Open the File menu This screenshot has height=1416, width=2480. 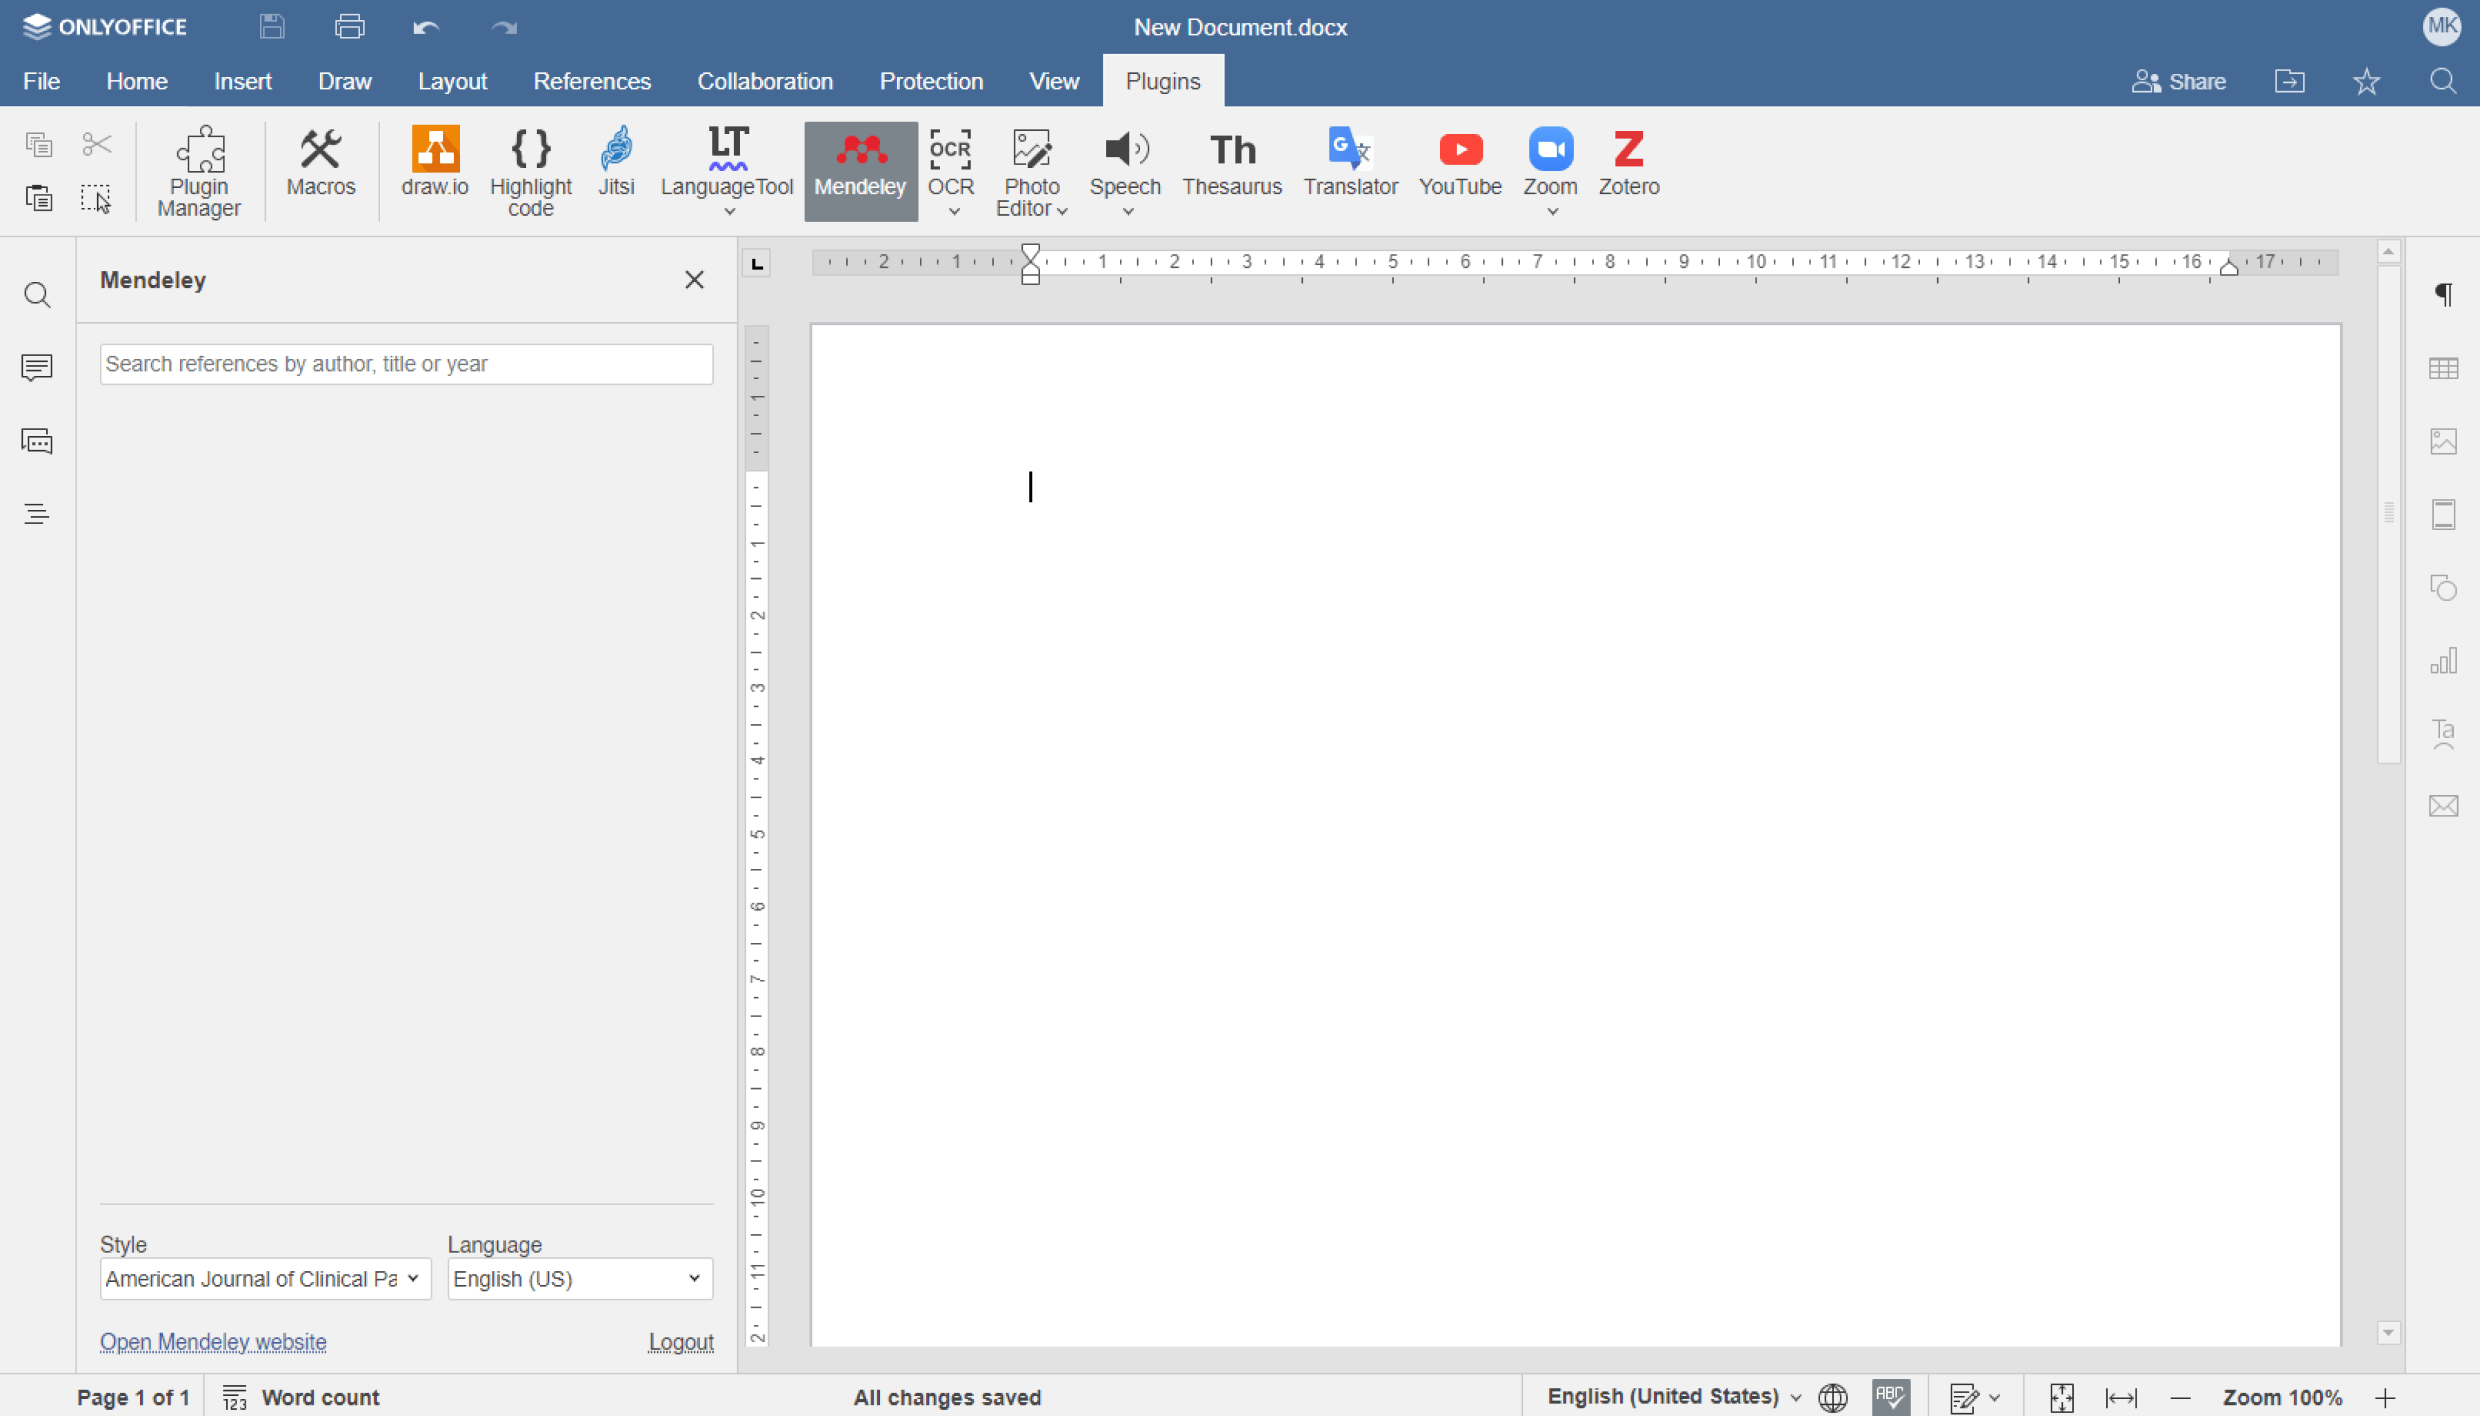(41, 81)
